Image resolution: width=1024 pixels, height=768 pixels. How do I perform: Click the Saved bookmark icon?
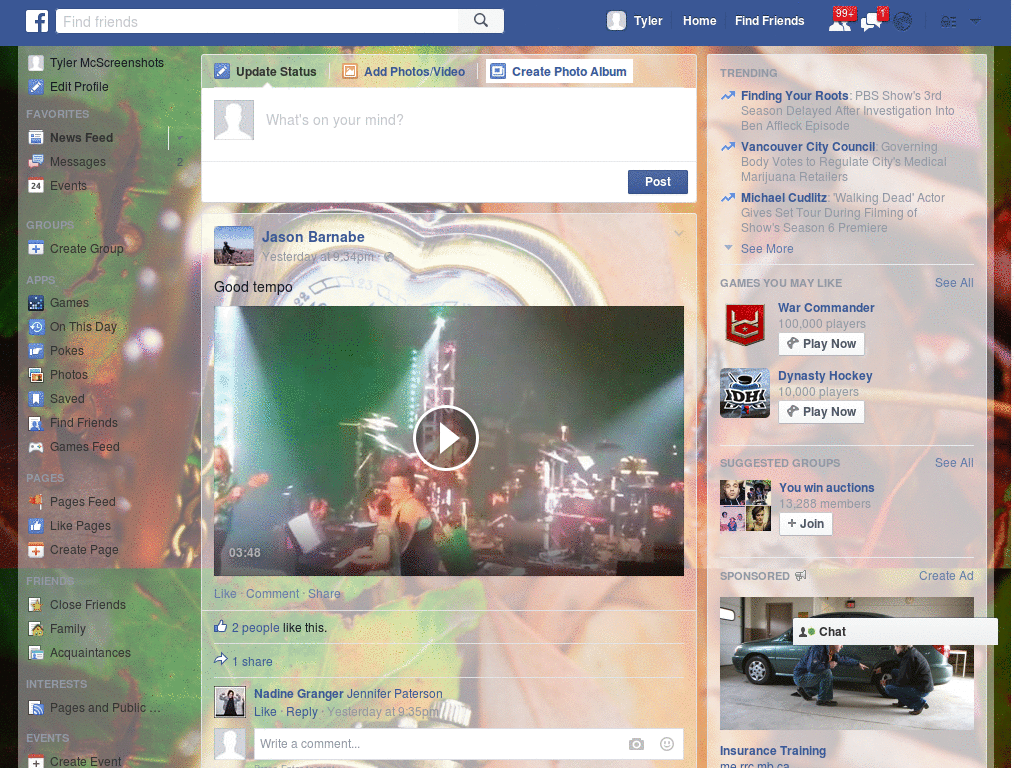(36, 398)
